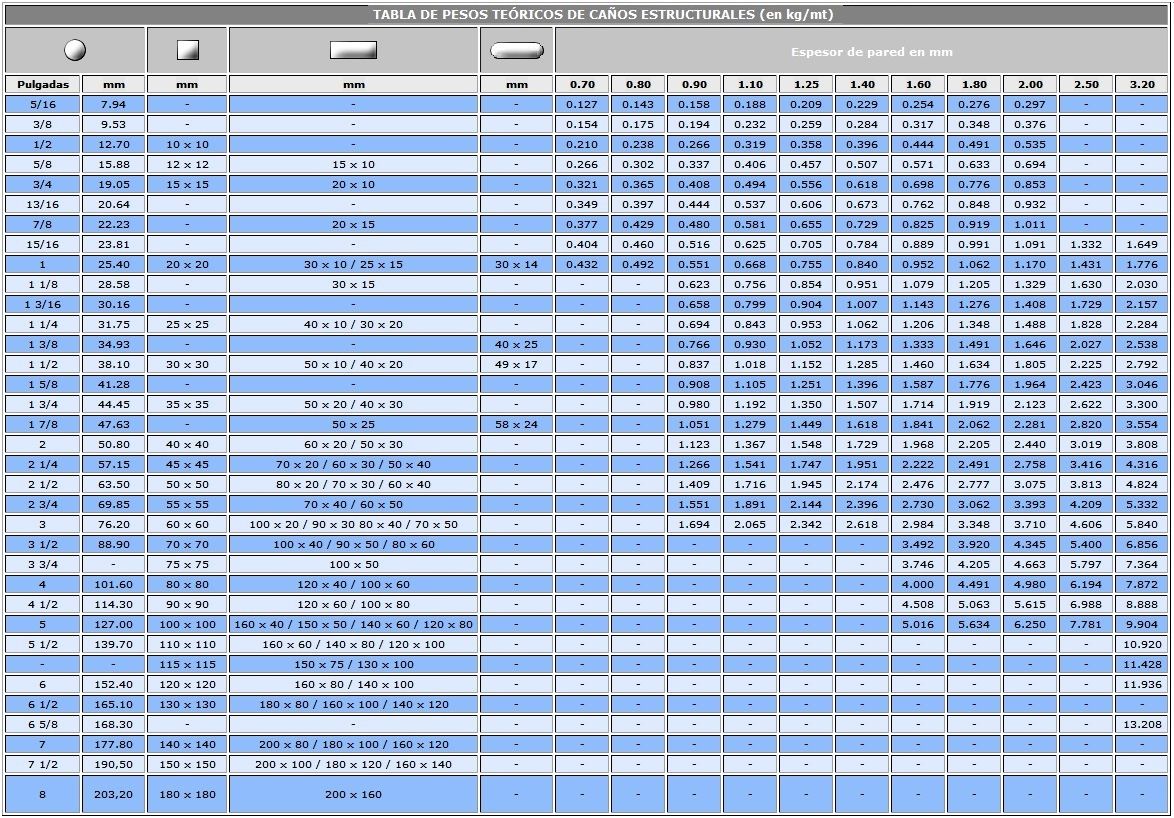
Task: Click the '190,50' mm diameter cell
Action: (114, 765)
